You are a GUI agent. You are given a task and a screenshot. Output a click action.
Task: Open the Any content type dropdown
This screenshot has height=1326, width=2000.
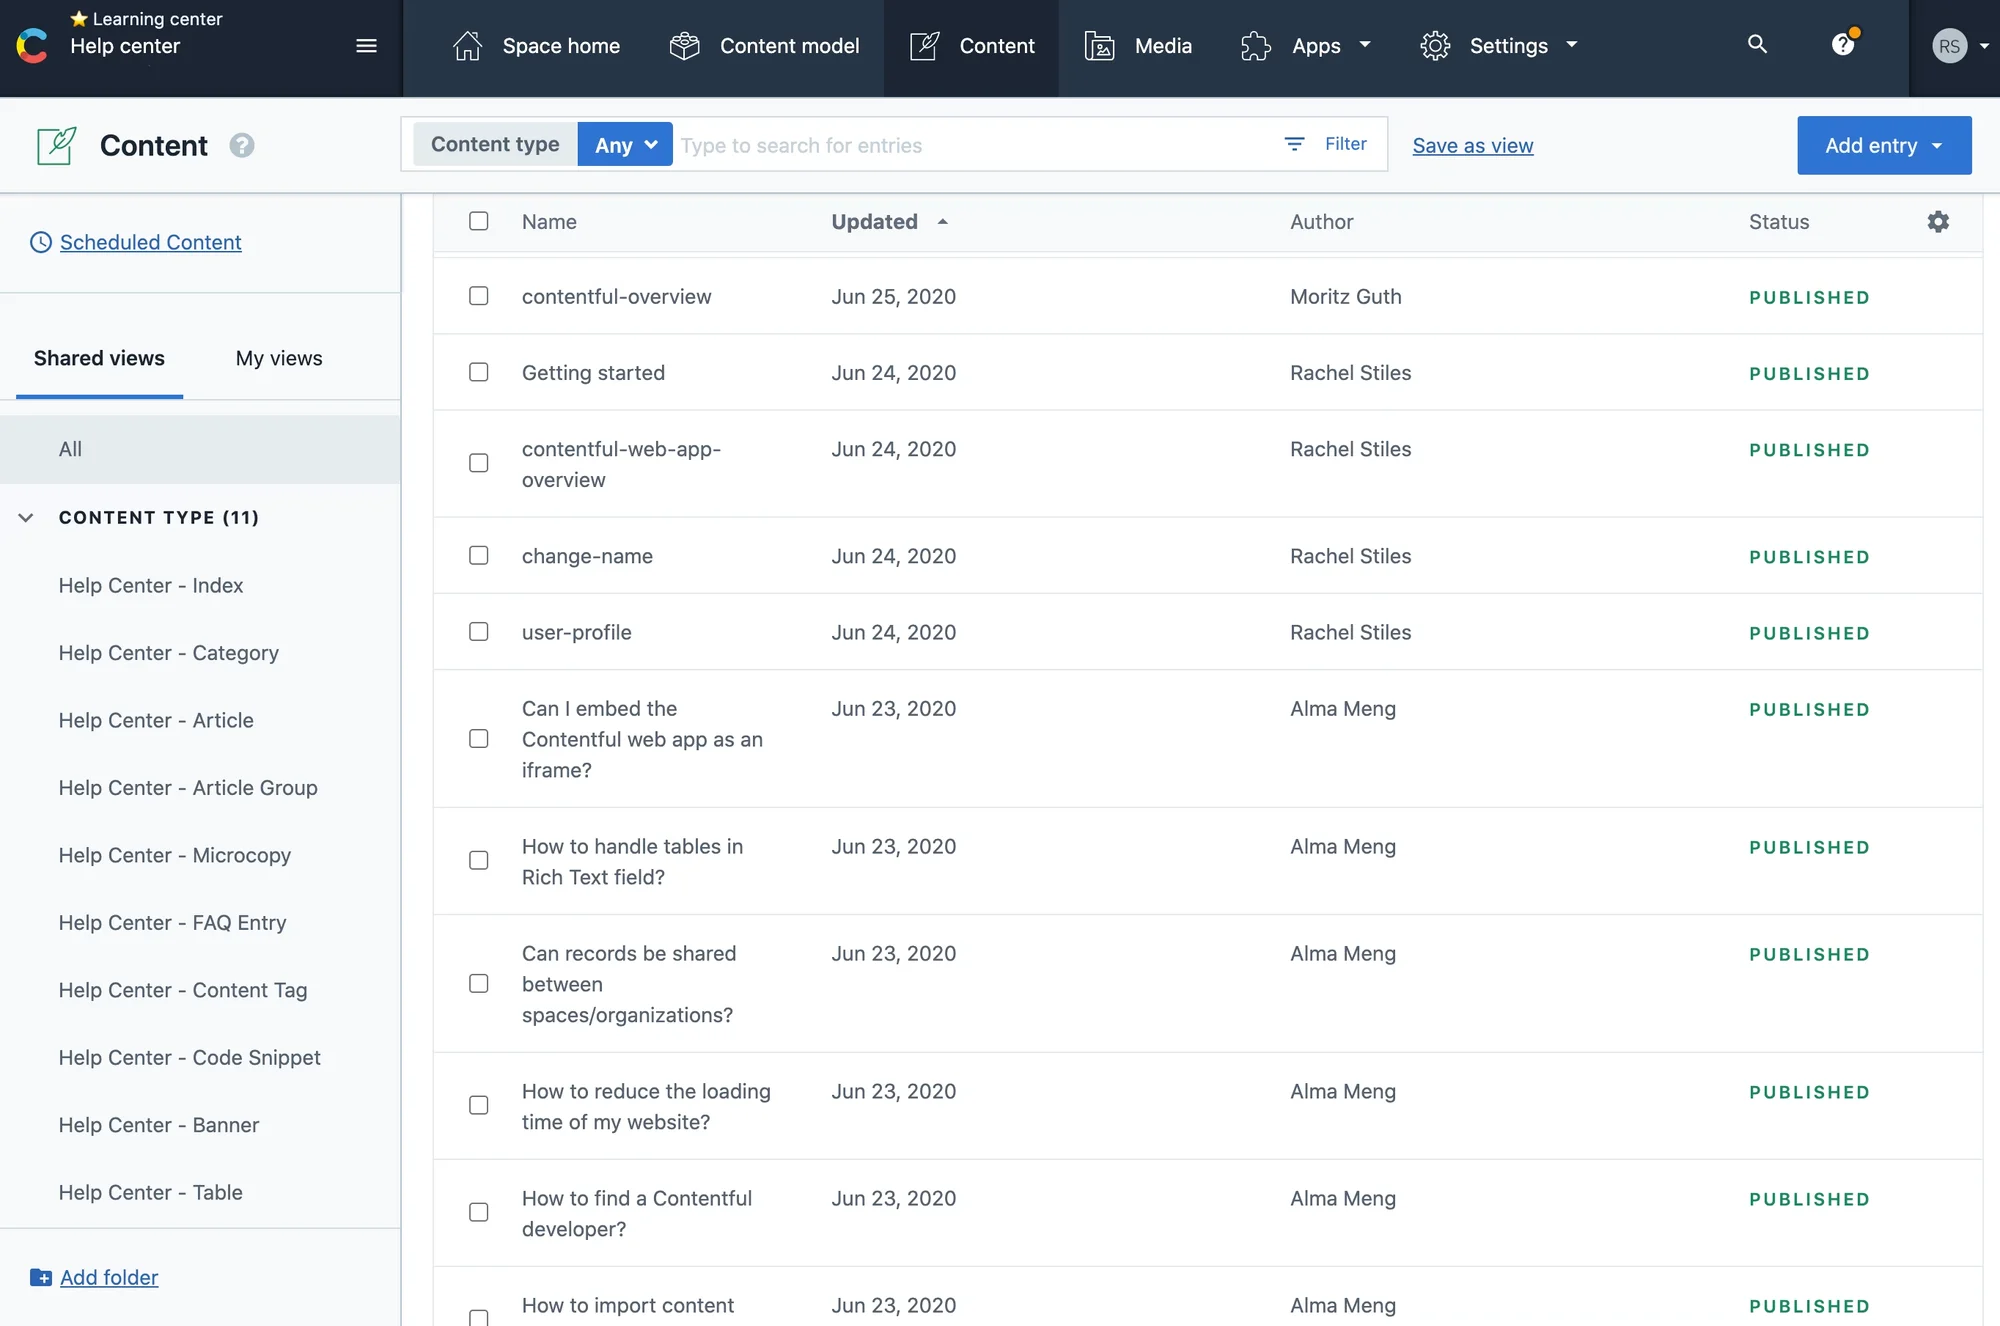[625, 145]
